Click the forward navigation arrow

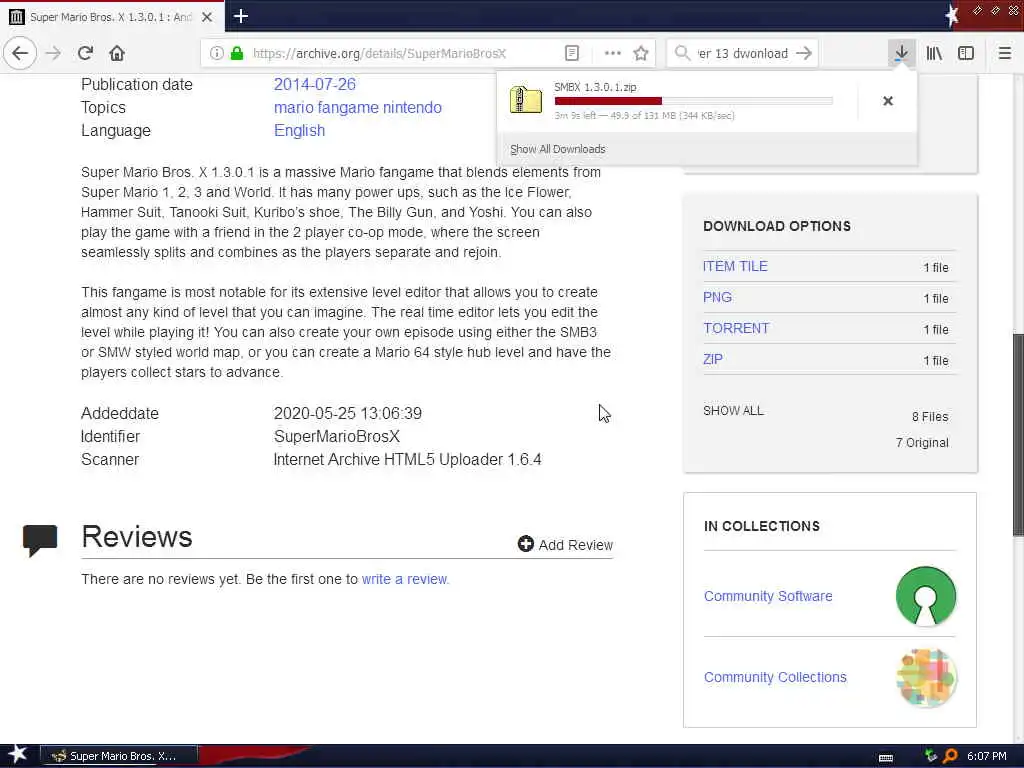click(x=54, y=53)
